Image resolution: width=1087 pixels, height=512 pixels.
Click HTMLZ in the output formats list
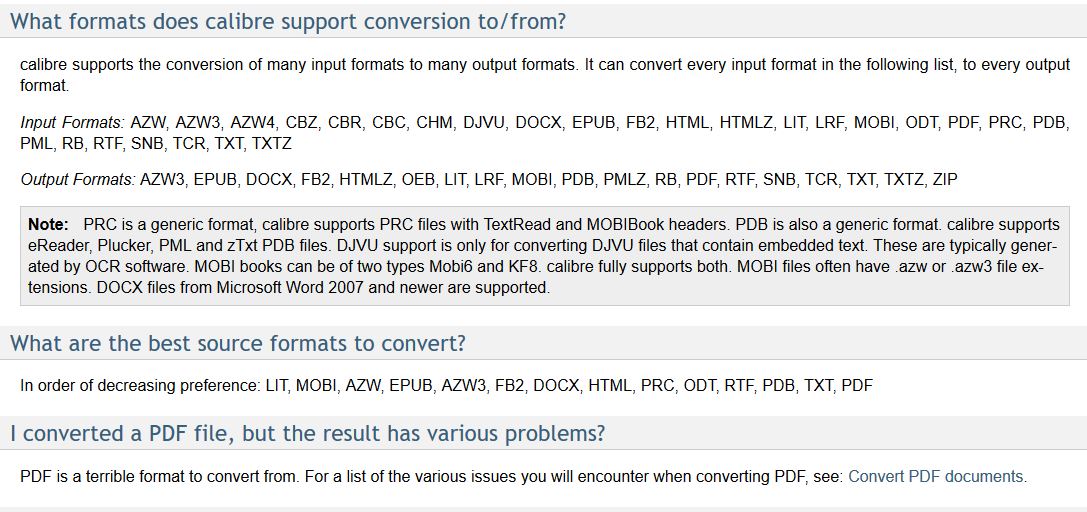coord(365,180)
